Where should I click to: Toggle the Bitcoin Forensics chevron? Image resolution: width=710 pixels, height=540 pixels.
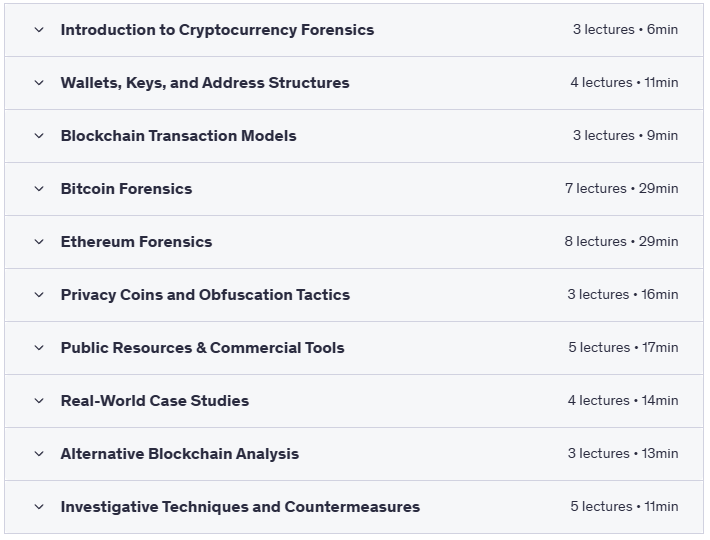click(x=39, y=189)
